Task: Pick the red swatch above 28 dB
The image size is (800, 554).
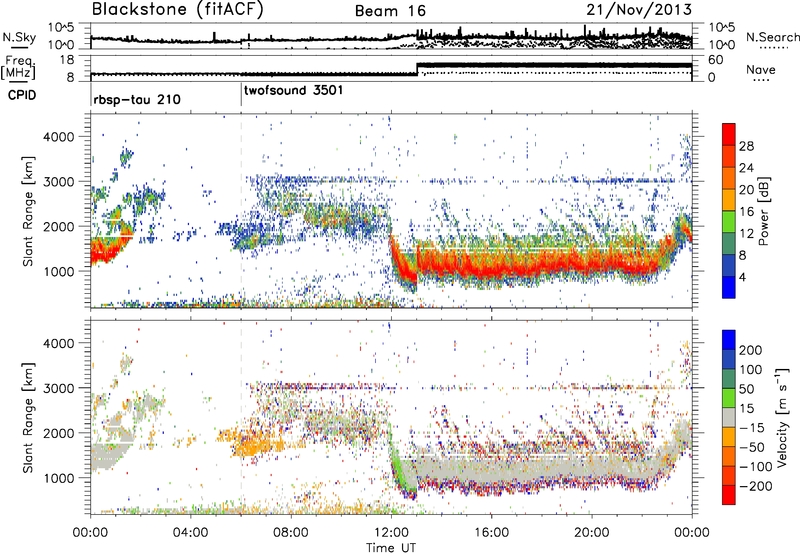Action: [x=729, y=134]
